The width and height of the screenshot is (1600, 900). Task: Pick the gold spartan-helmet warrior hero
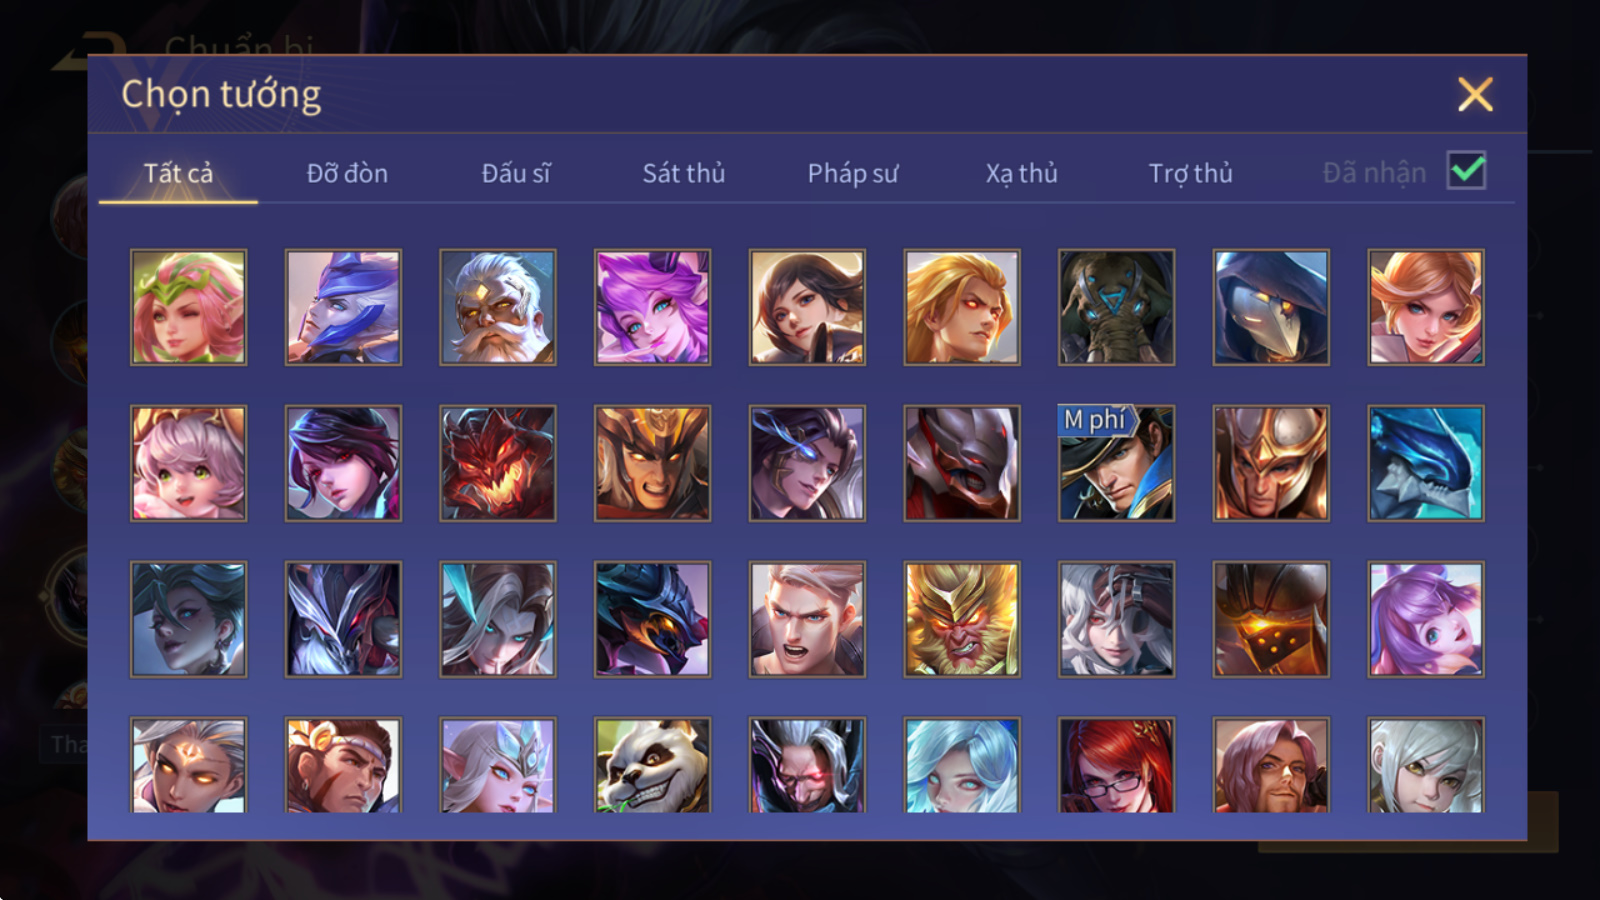tap(1271, 463)
